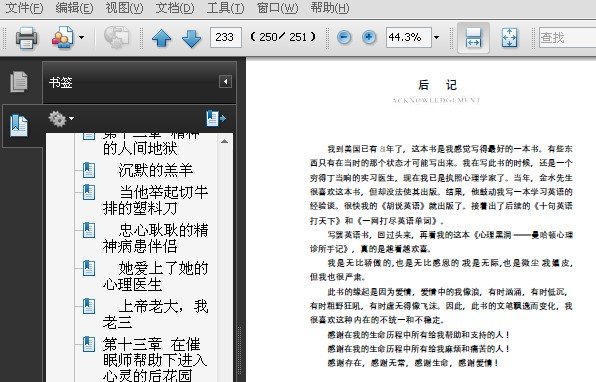Viewport: 596px width, 382px height.
Task: Zoom out with the minus button
Action: 344,37
